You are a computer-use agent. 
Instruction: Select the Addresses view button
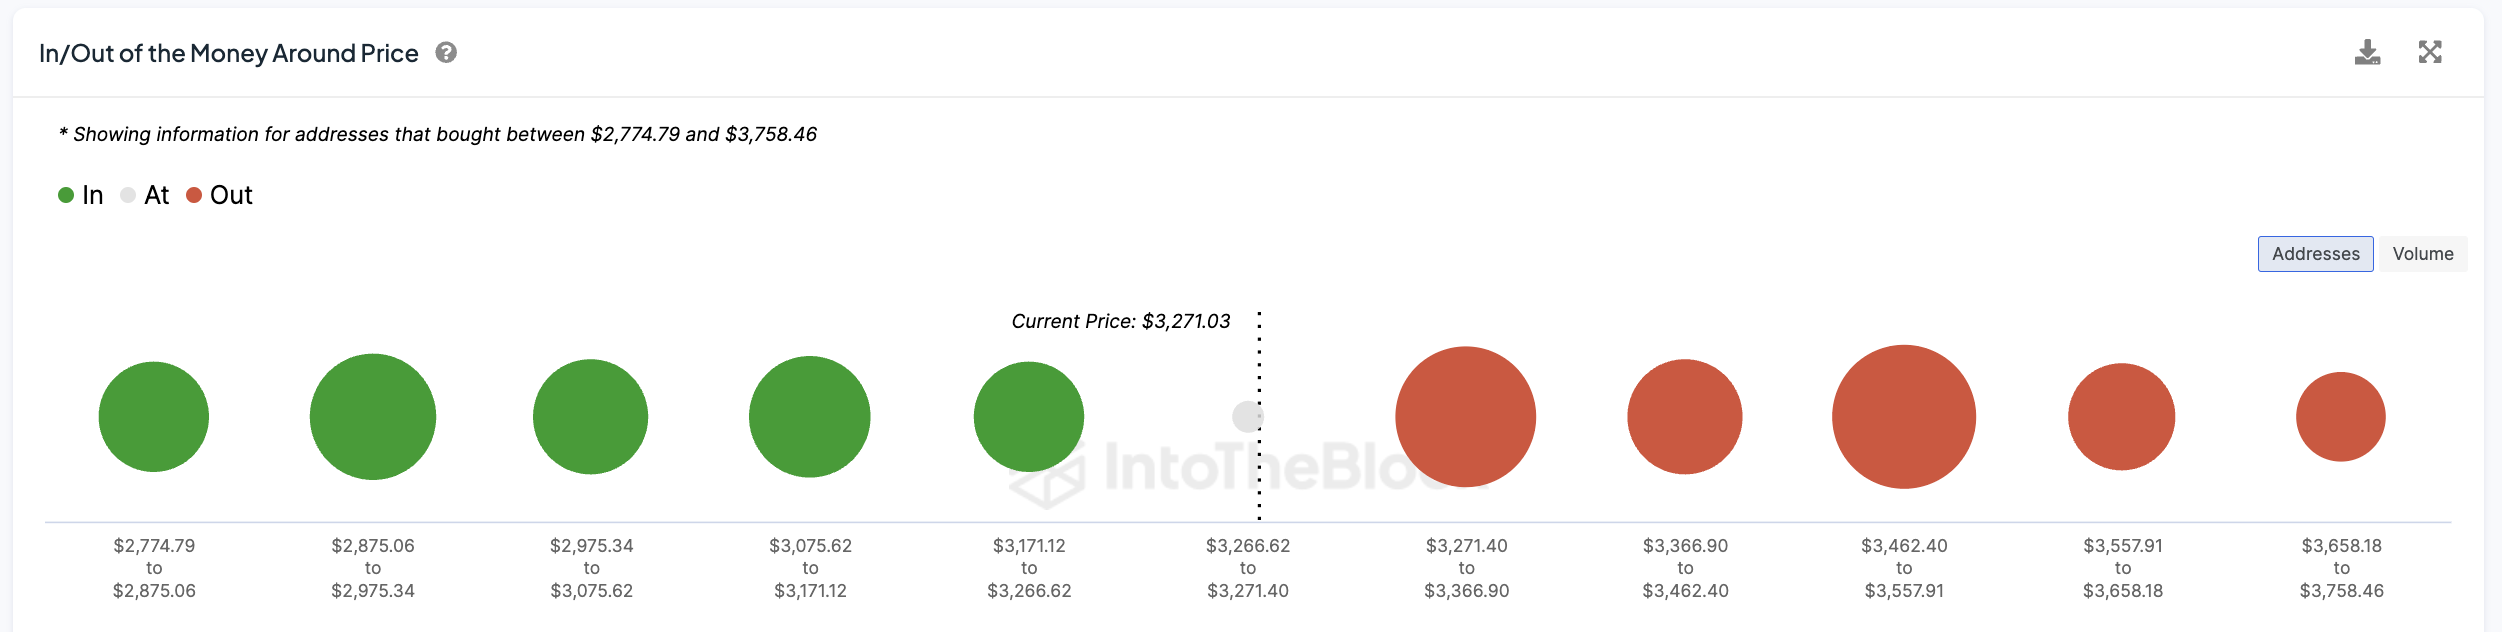point(2315,254)
